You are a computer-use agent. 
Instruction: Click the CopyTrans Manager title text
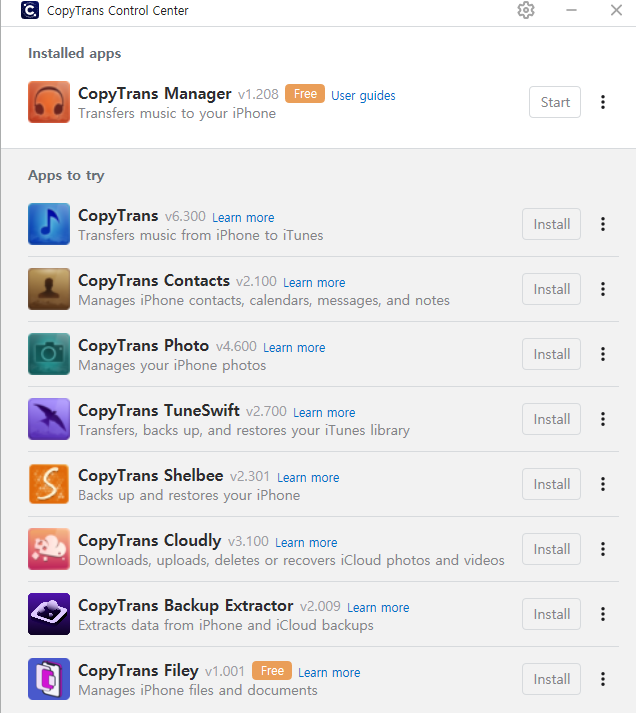click(155, 94)
